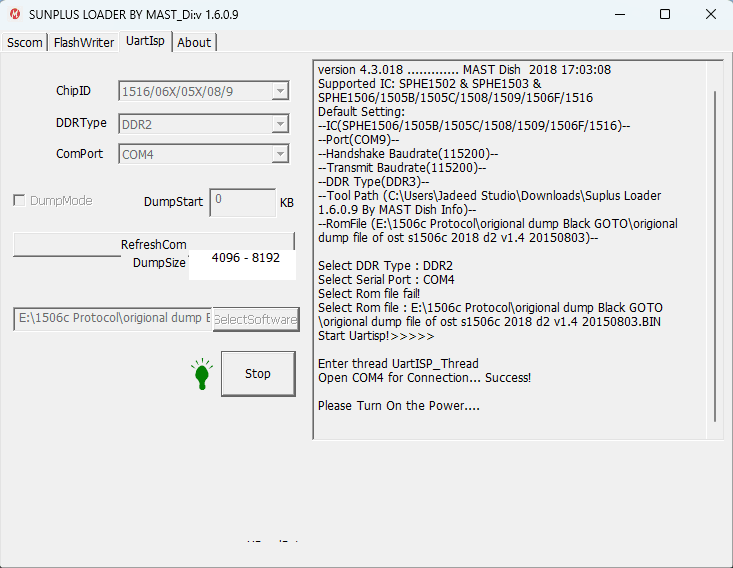Screen dimensions: 733x568
Task: Click '--Handshake Baudrate(115200)--' log line
Action: click(408, 153)
